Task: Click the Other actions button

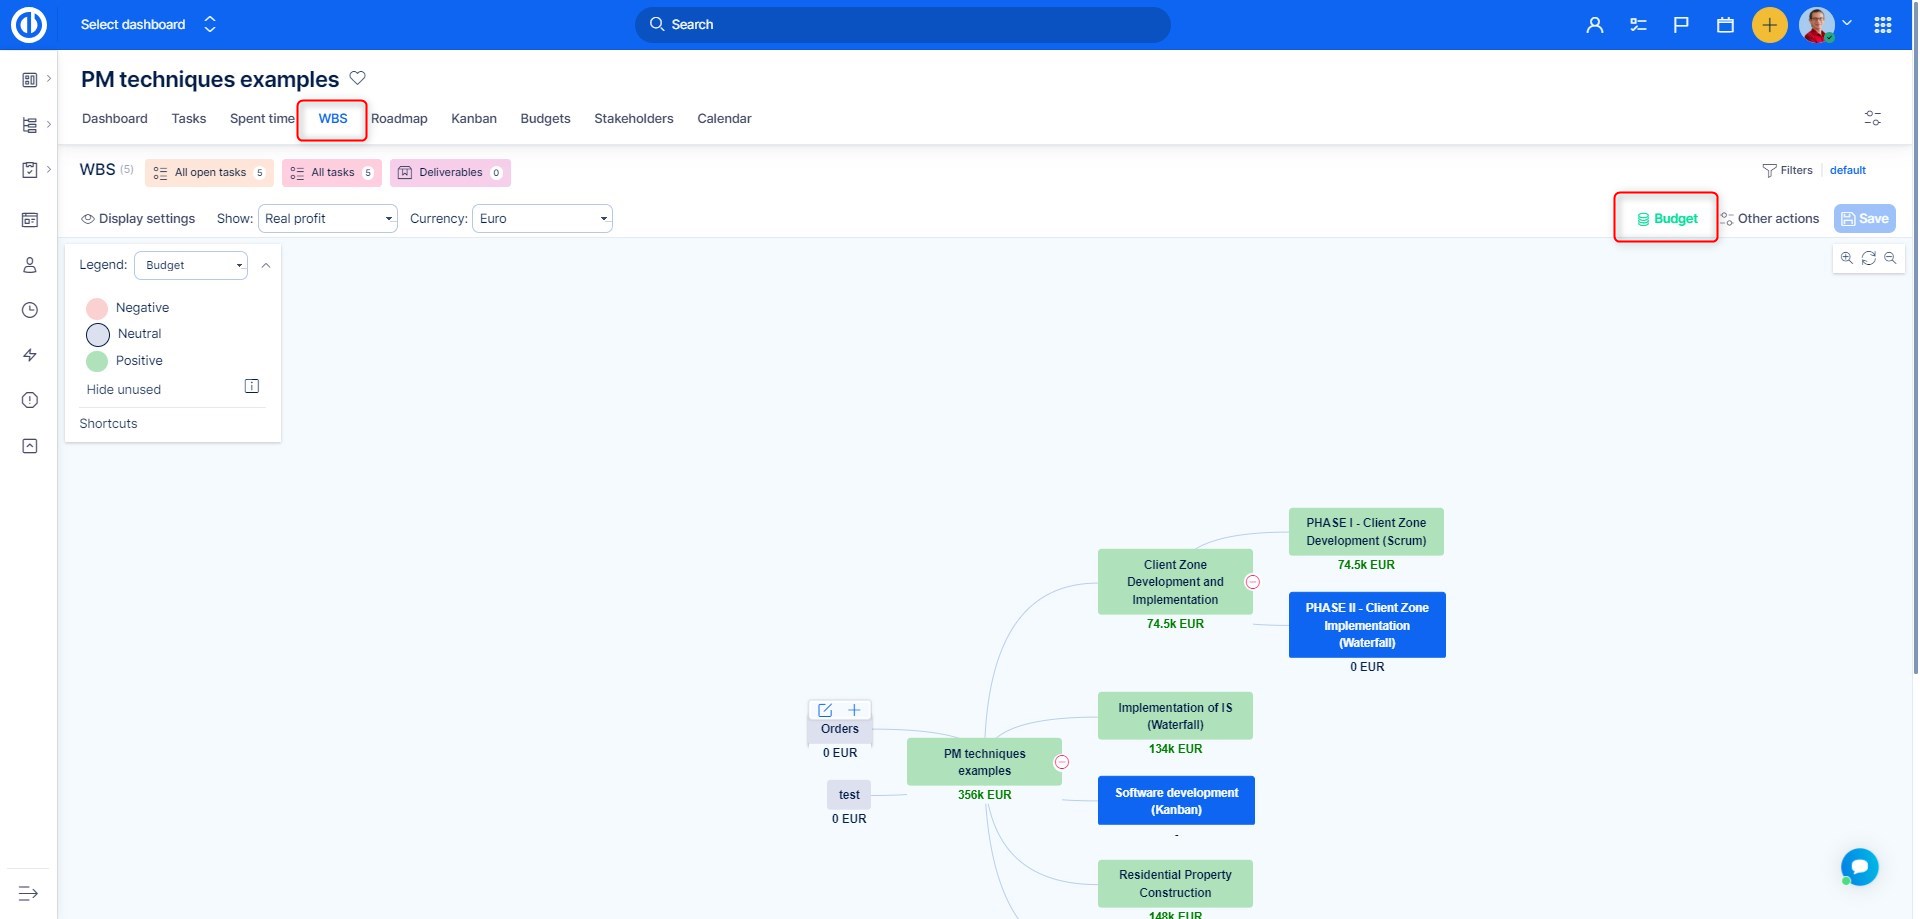Action: point(1769,219)
